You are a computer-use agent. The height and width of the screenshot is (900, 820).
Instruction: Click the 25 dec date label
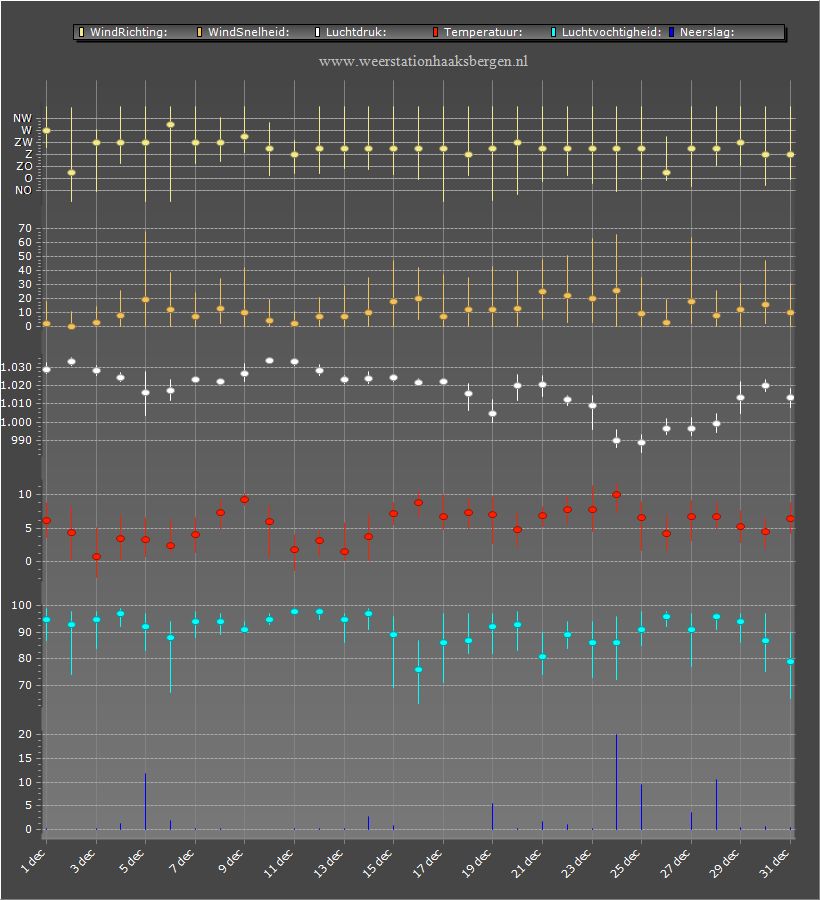point(625,863)
